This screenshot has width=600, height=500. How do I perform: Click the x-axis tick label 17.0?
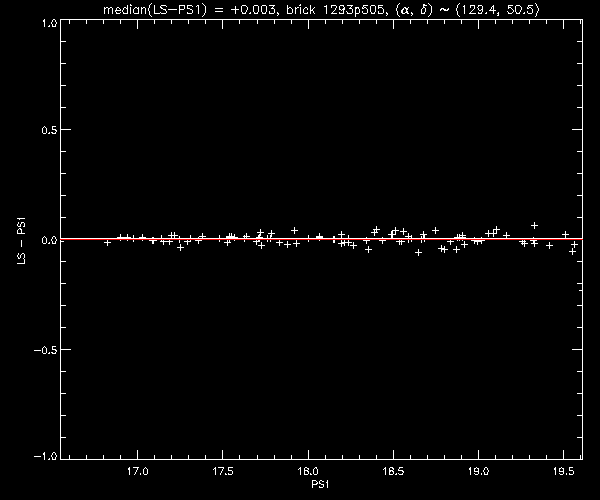[x=138, y=471]
